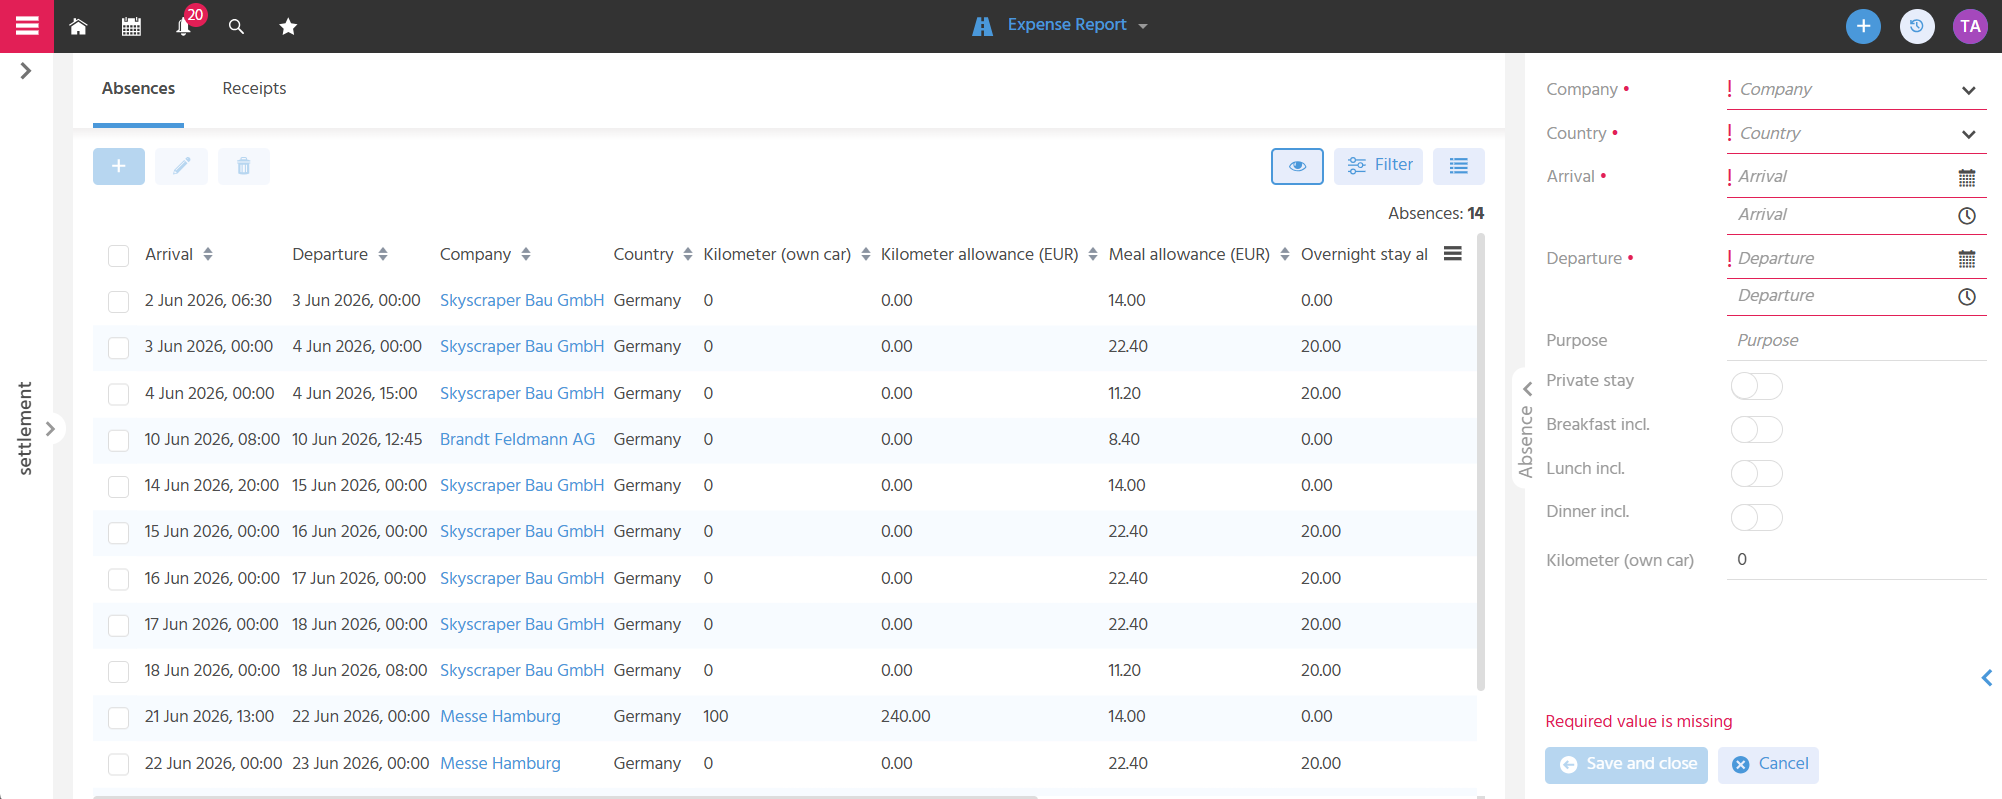The image size is (2002, 799).
Task: Enable Lunch incl. switch
Action: [1757, 473]
